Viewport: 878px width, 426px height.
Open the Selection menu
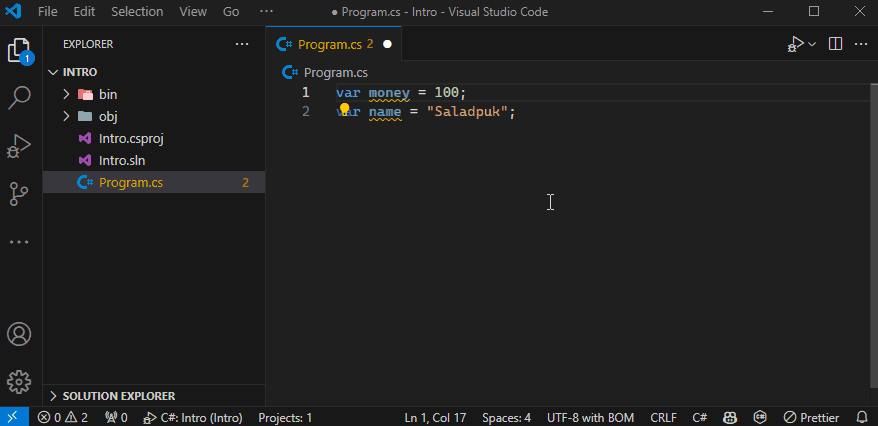(137, 12)
